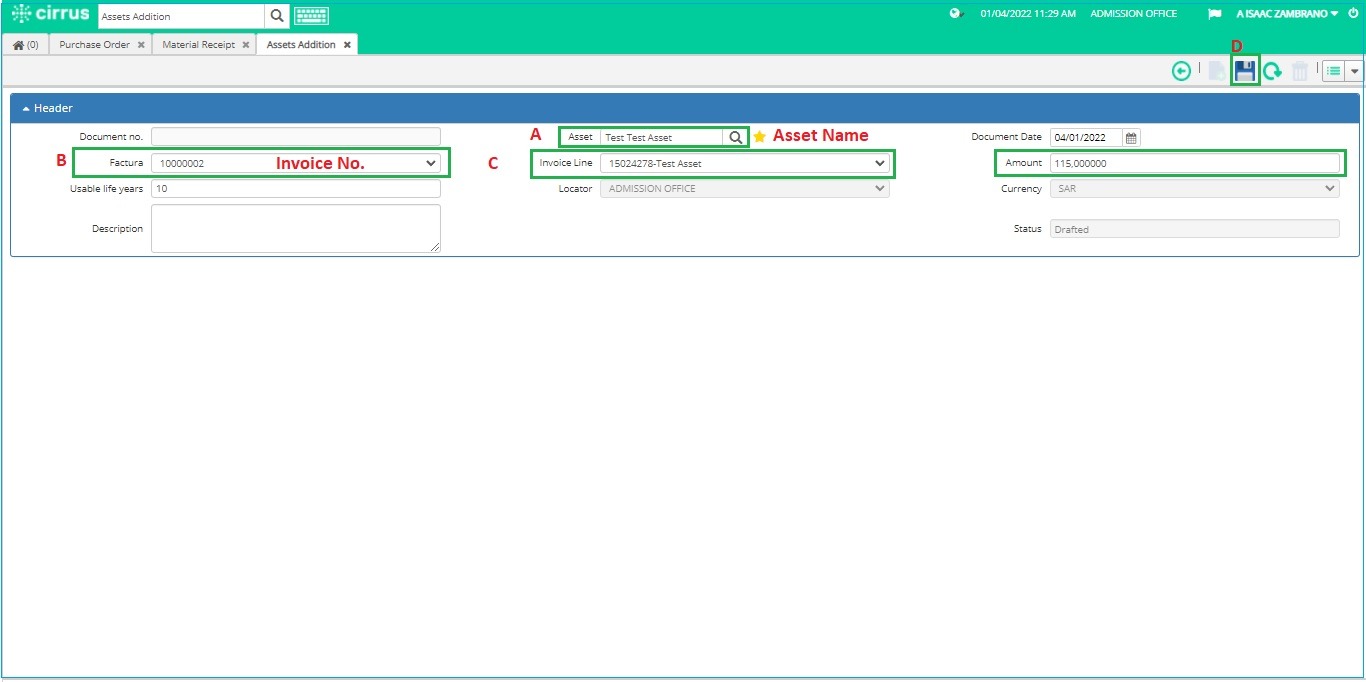Open the Invoice Line dropdown

point(745,163)
